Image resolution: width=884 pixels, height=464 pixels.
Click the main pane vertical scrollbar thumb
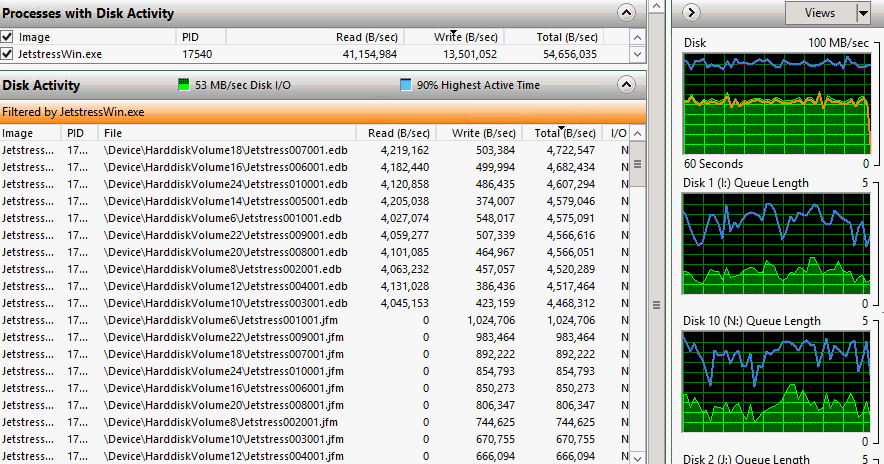coord(656,305)
